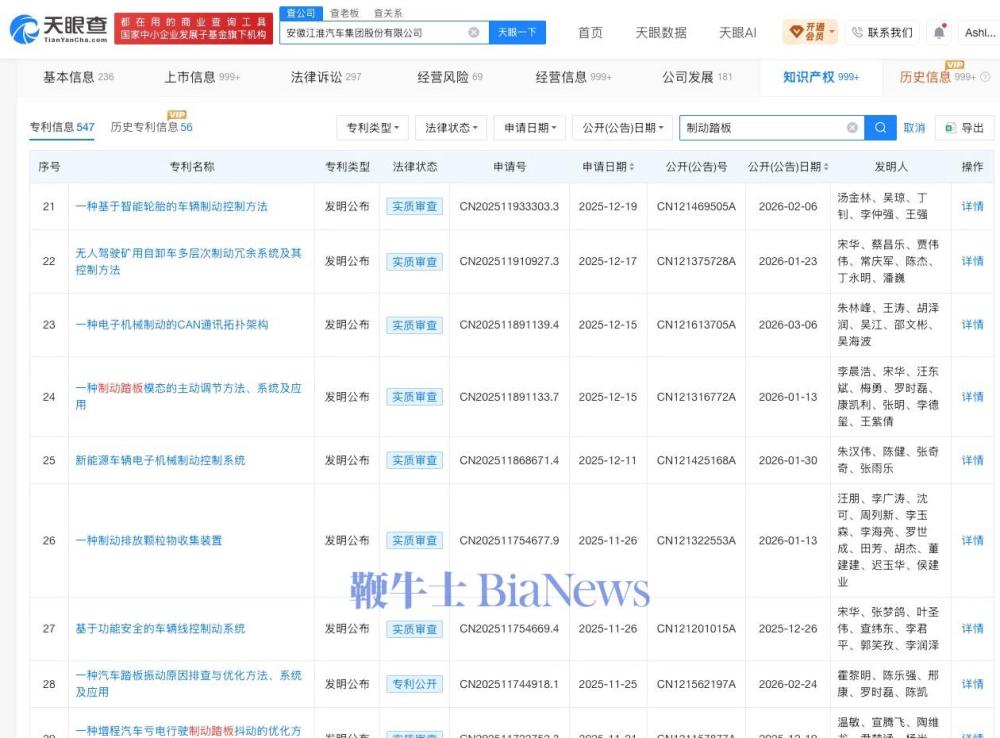Click the red 国家中小企业发展子基金 banner
Image resolution: width=1000 pixels, height=738 pixels.
[x=193, y=29]
